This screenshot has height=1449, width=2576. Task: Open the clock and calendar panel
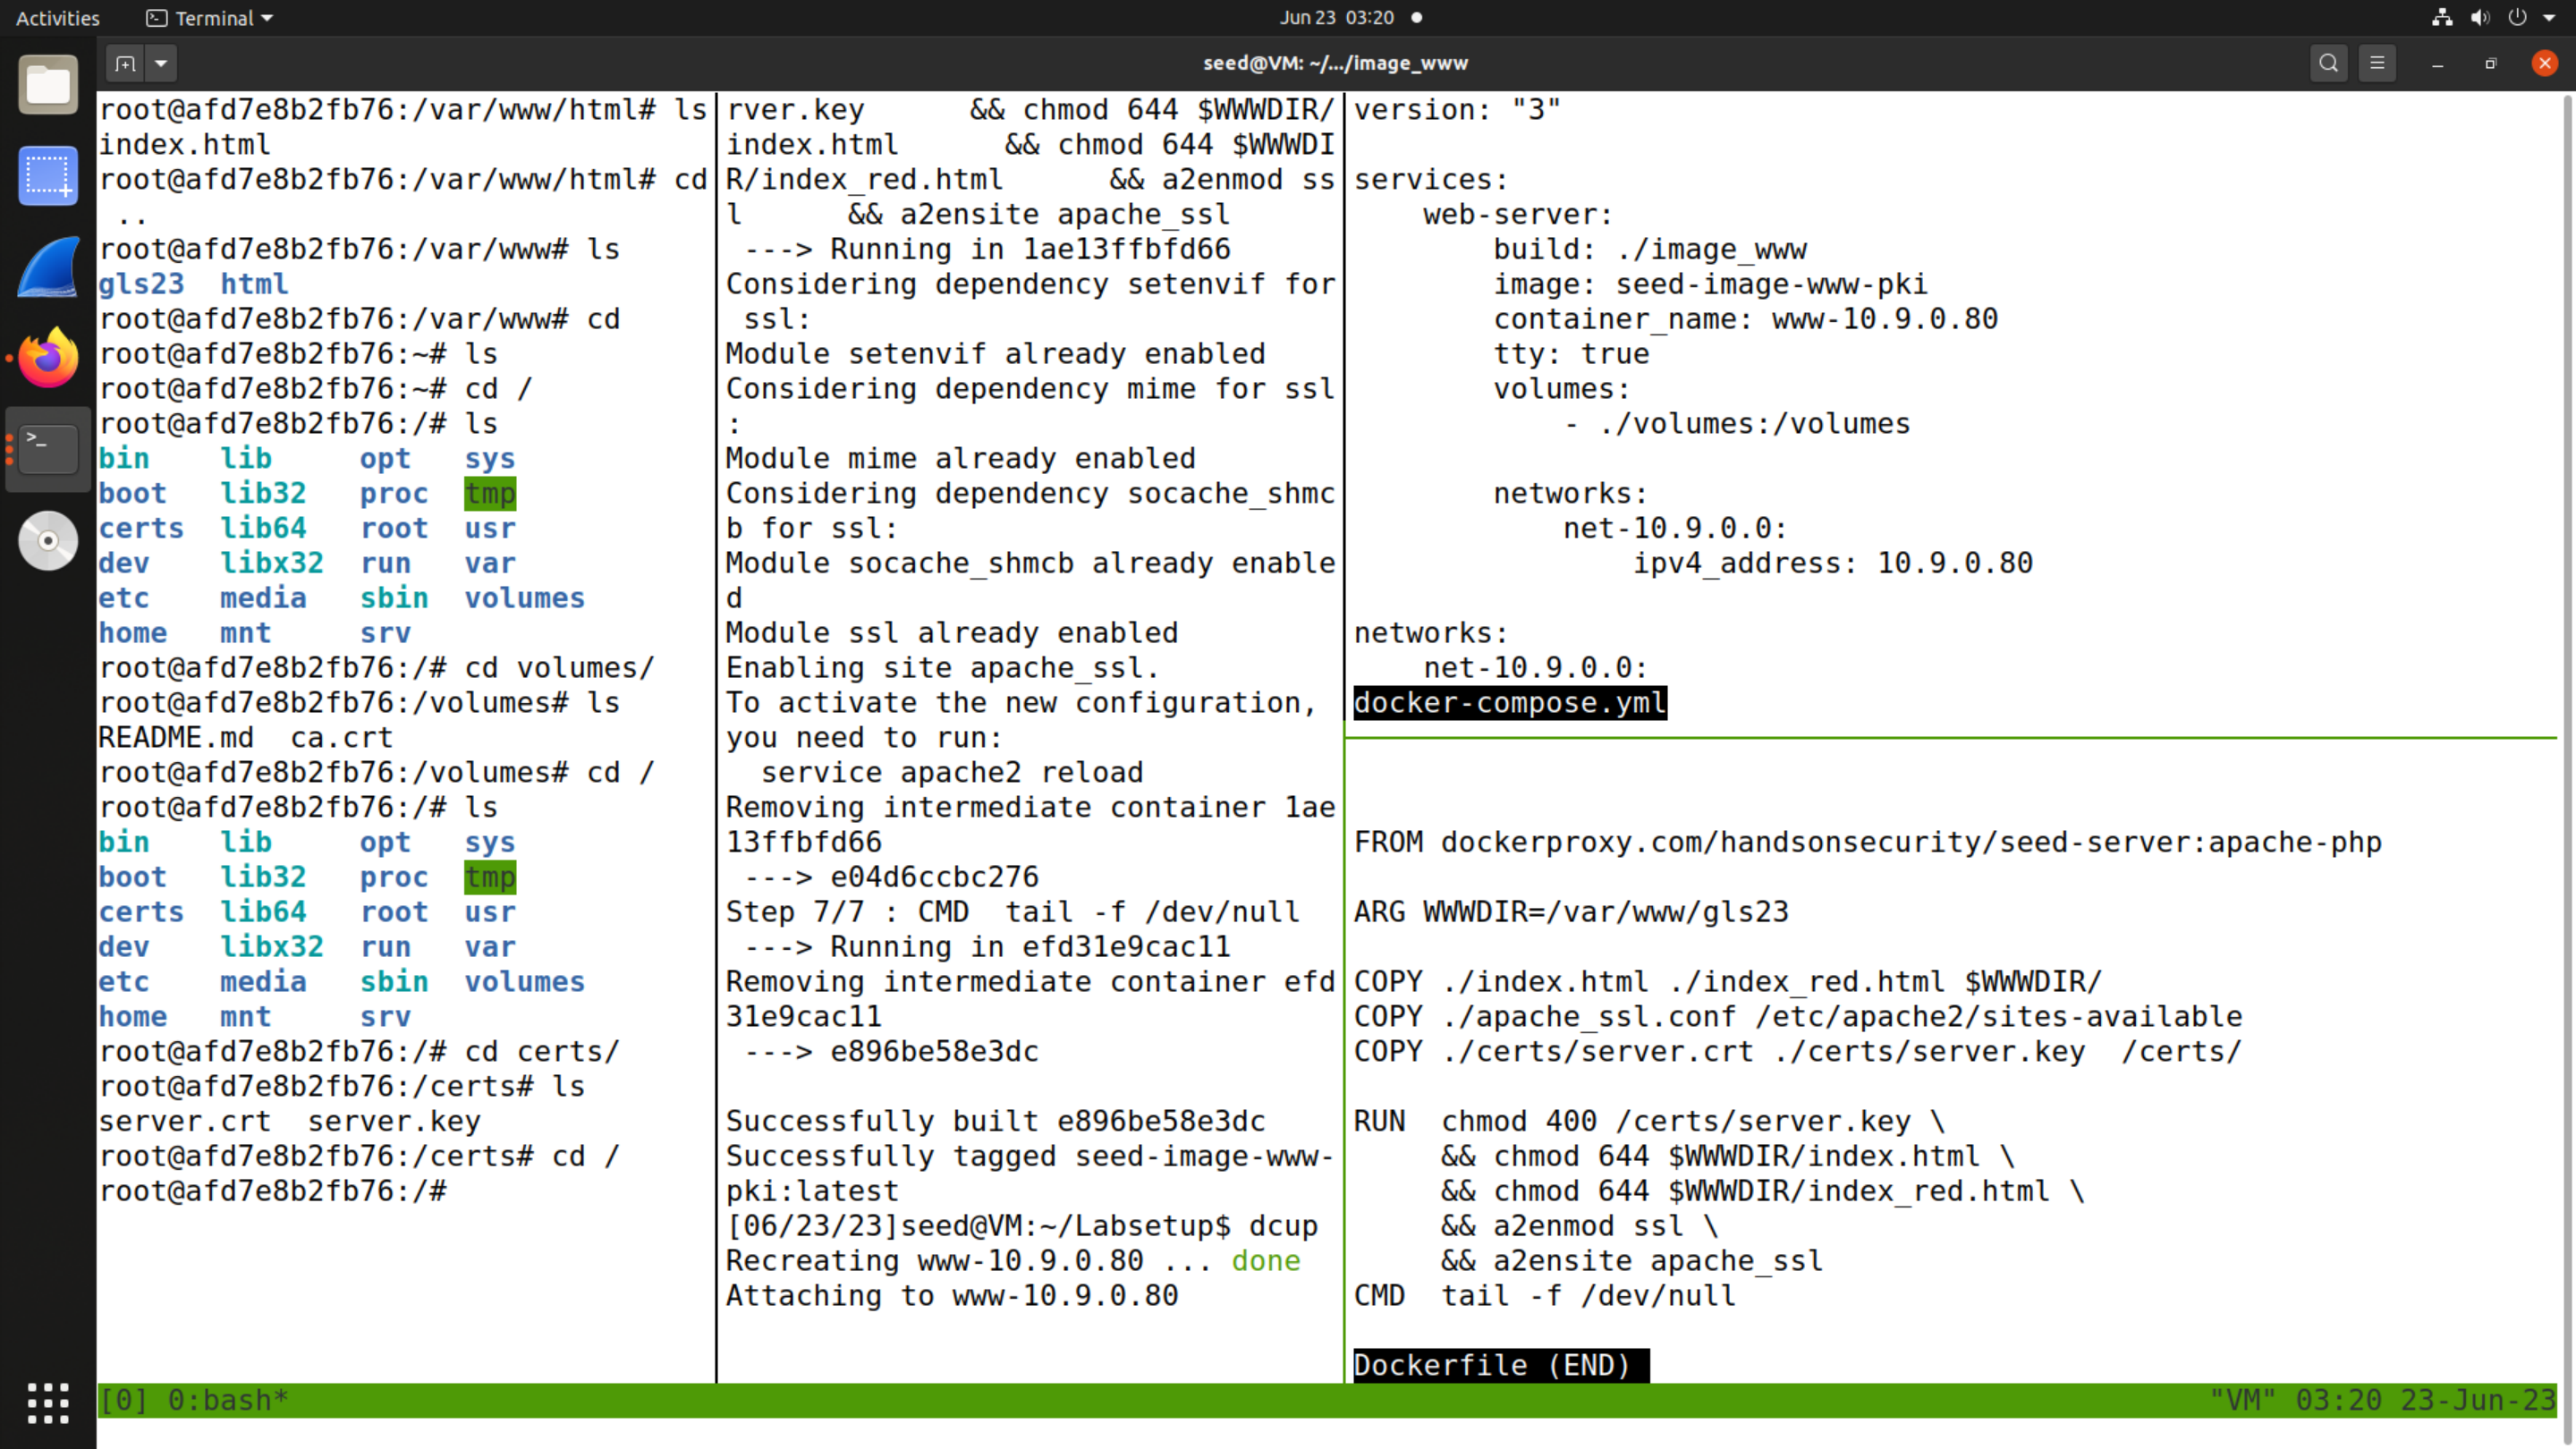(1350, 17)
